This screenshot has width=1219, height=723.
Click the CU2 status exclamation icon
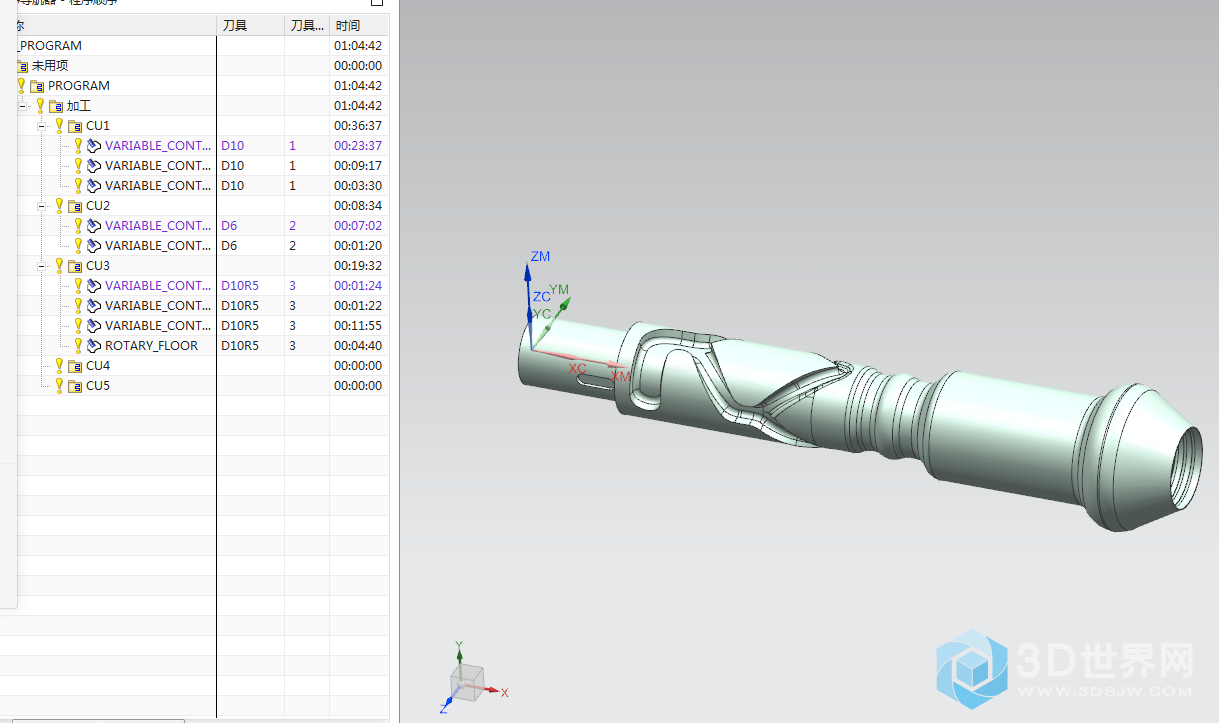click(60, 206)
